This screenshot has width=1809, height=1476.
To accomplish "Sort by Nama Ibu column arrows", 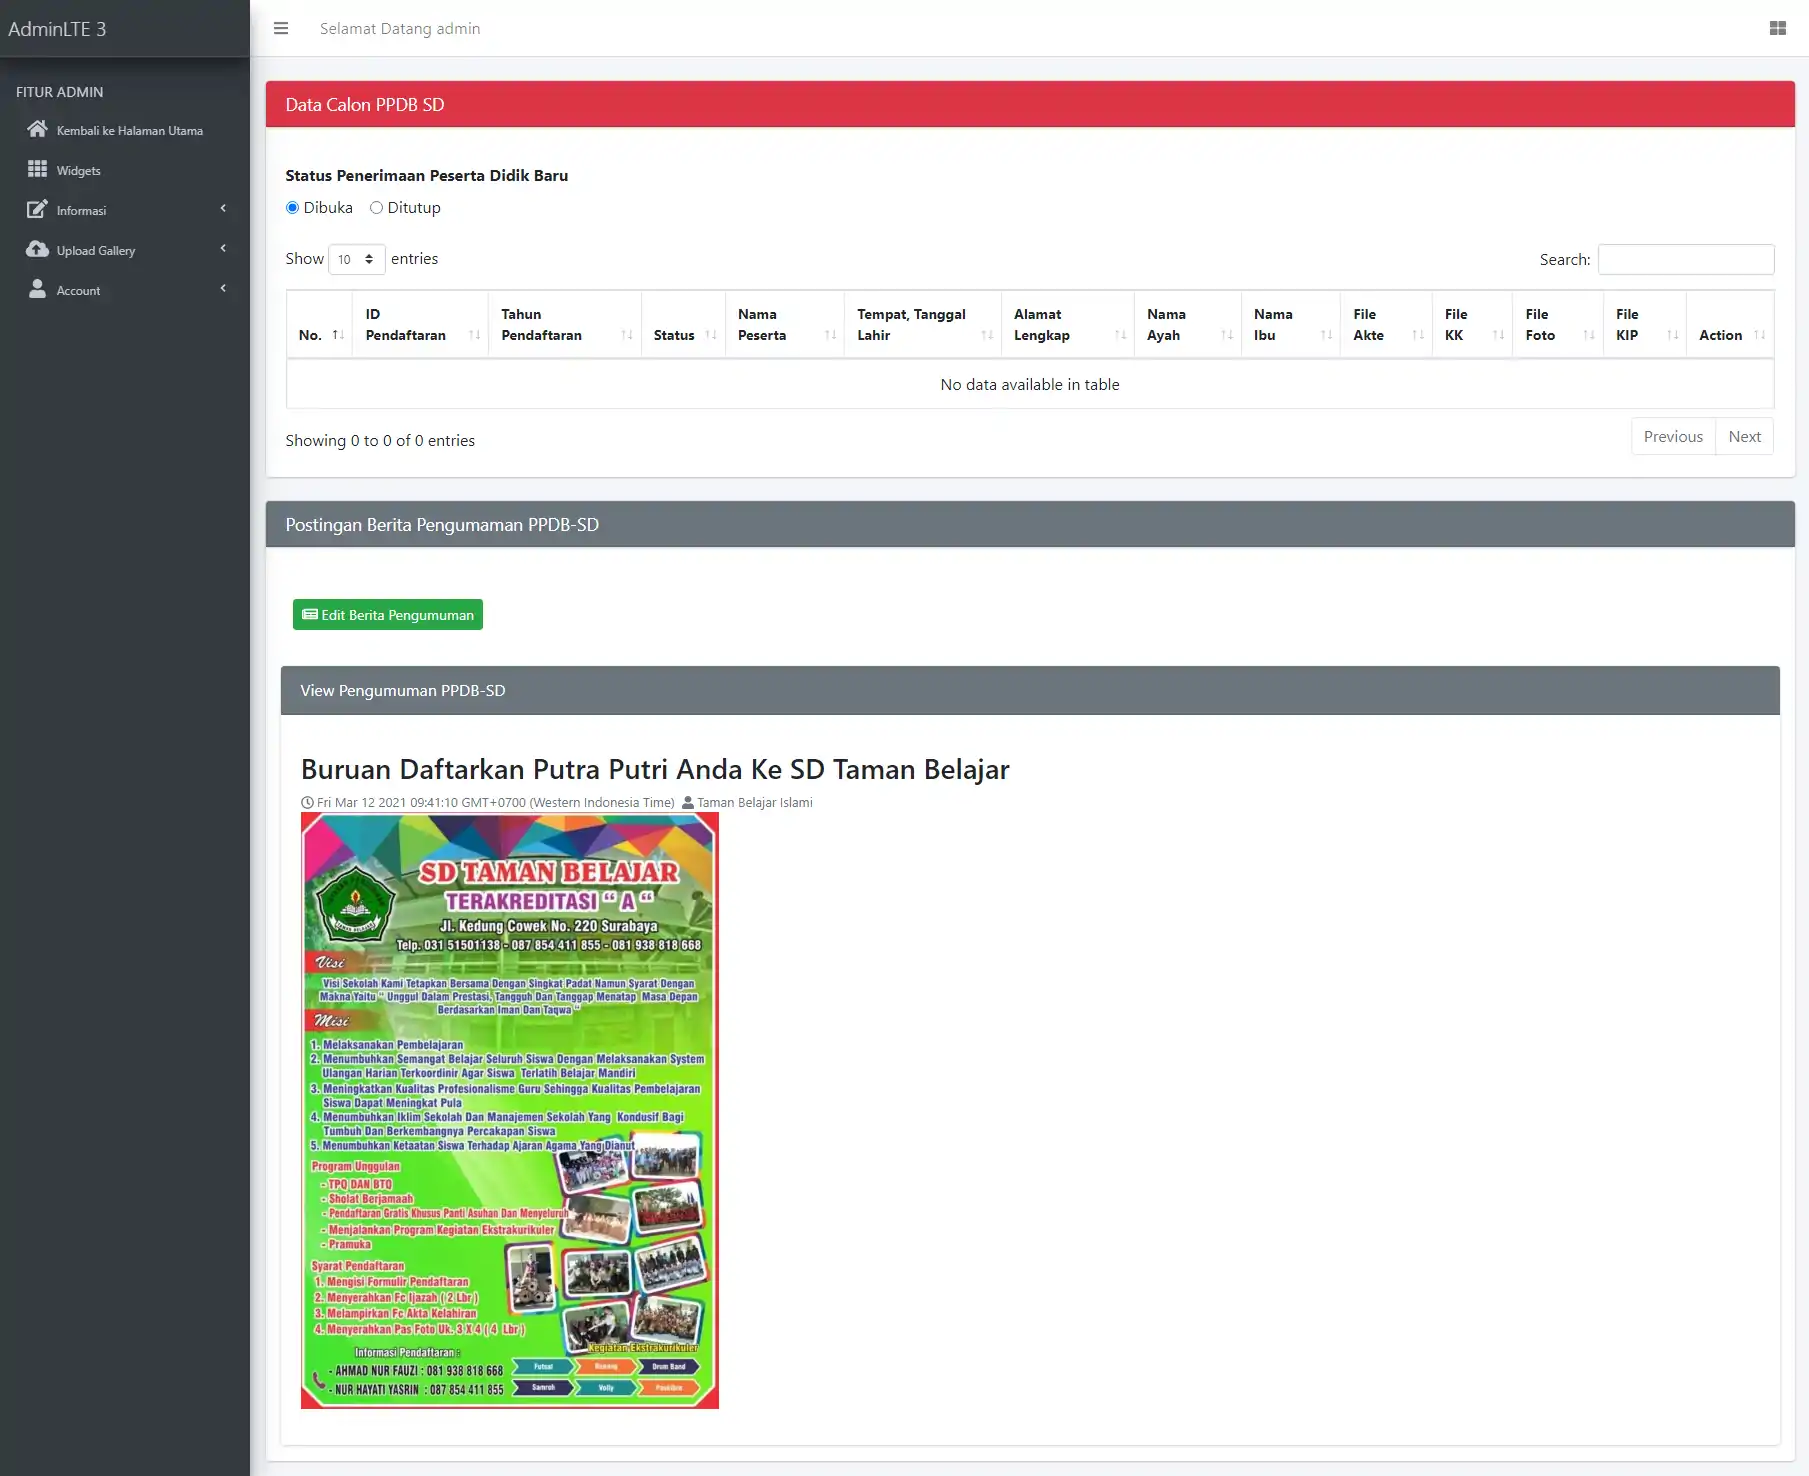I will point(1326,335).
